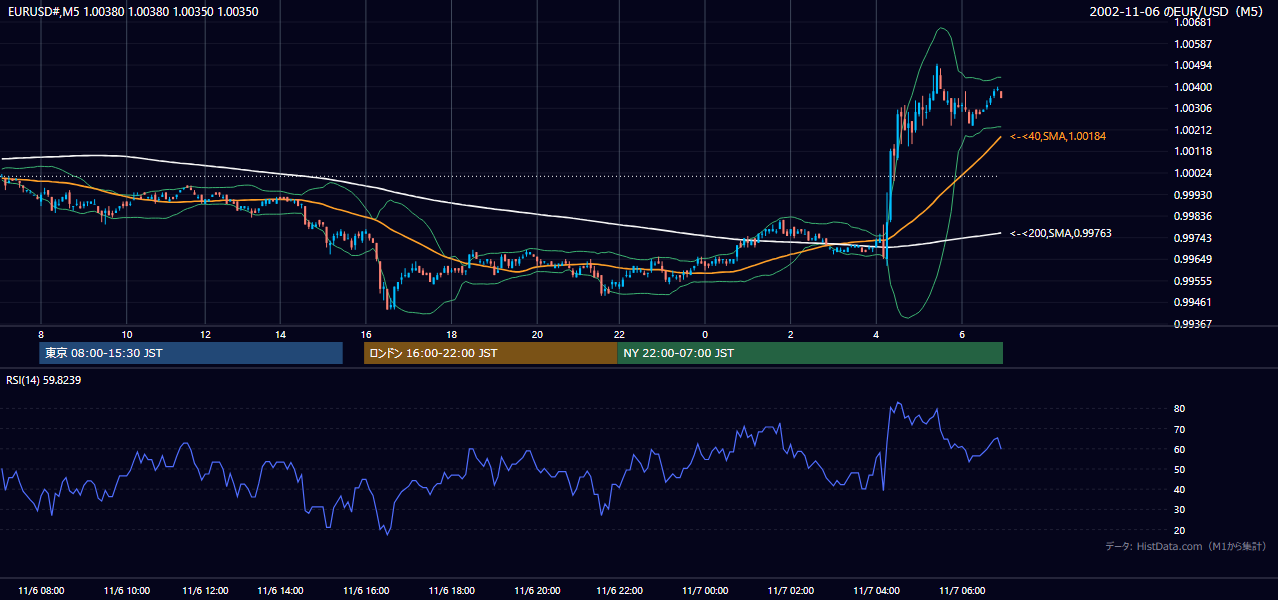Click RSI axis level 70
The image size is (1278, 600).
[1179, 429]
